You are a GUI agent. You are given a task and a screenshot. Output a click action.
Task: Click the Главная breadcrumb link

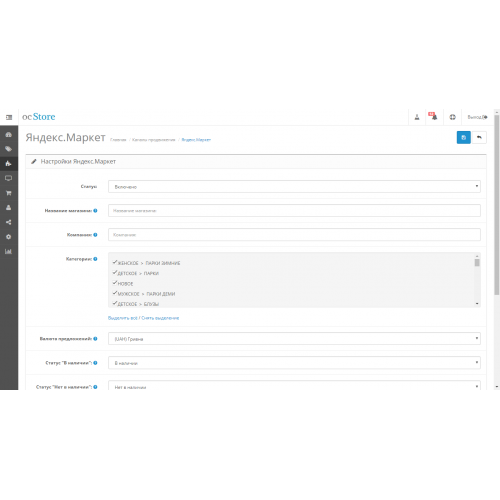point(118,140)
